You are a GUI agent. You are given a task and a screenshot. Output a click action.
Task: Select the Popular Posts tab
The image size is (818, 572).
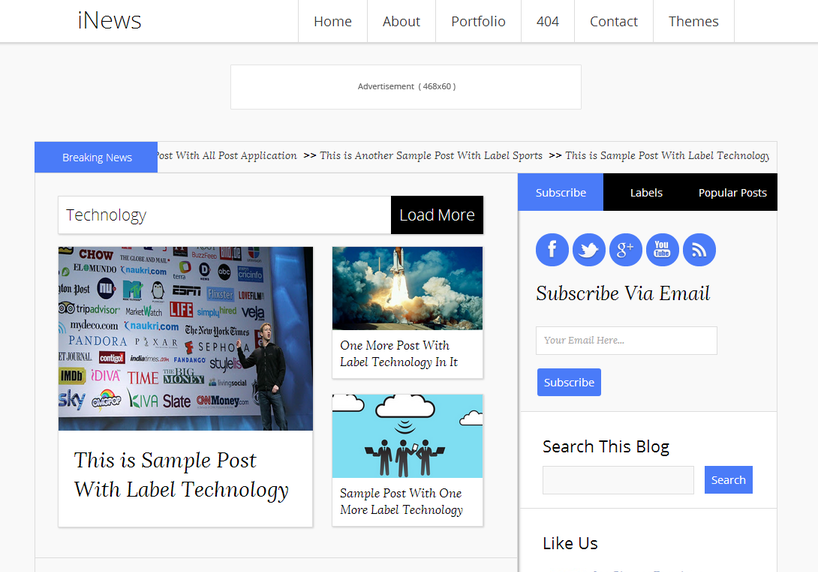tap(732, 192)
